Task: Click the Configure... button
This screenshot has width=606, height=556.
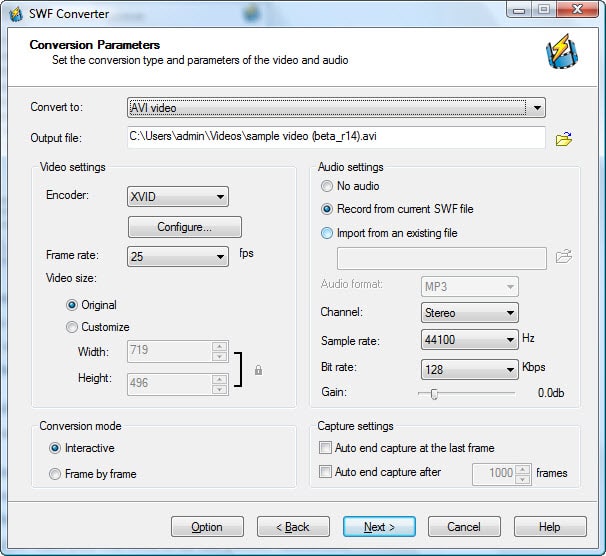Action: click(185, 227)
